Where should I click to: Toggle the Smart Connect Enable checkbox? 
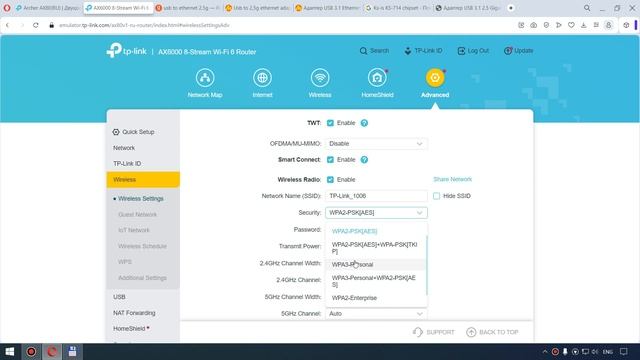point(330,160)
